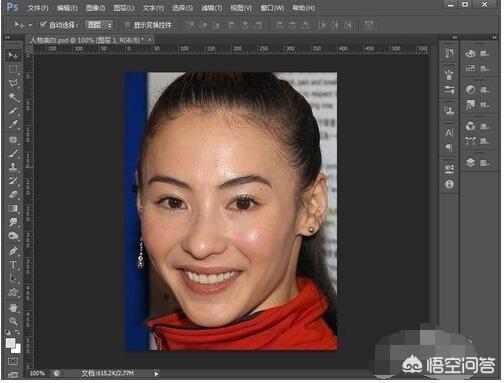This screenshot has height=383, width=504.
Task: Open the Layers panel icon
Action: [x=471, y=163]
